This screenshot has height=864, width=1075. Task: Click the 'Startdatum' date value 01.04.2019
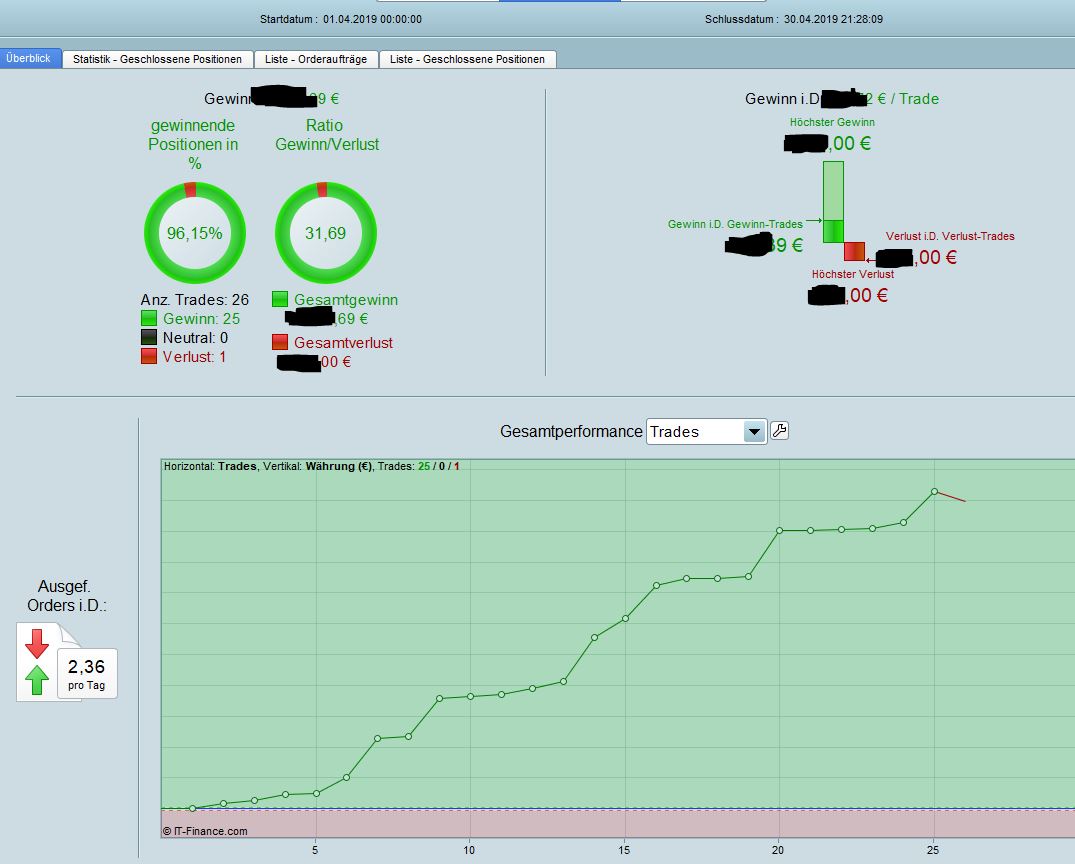point(372,19)
